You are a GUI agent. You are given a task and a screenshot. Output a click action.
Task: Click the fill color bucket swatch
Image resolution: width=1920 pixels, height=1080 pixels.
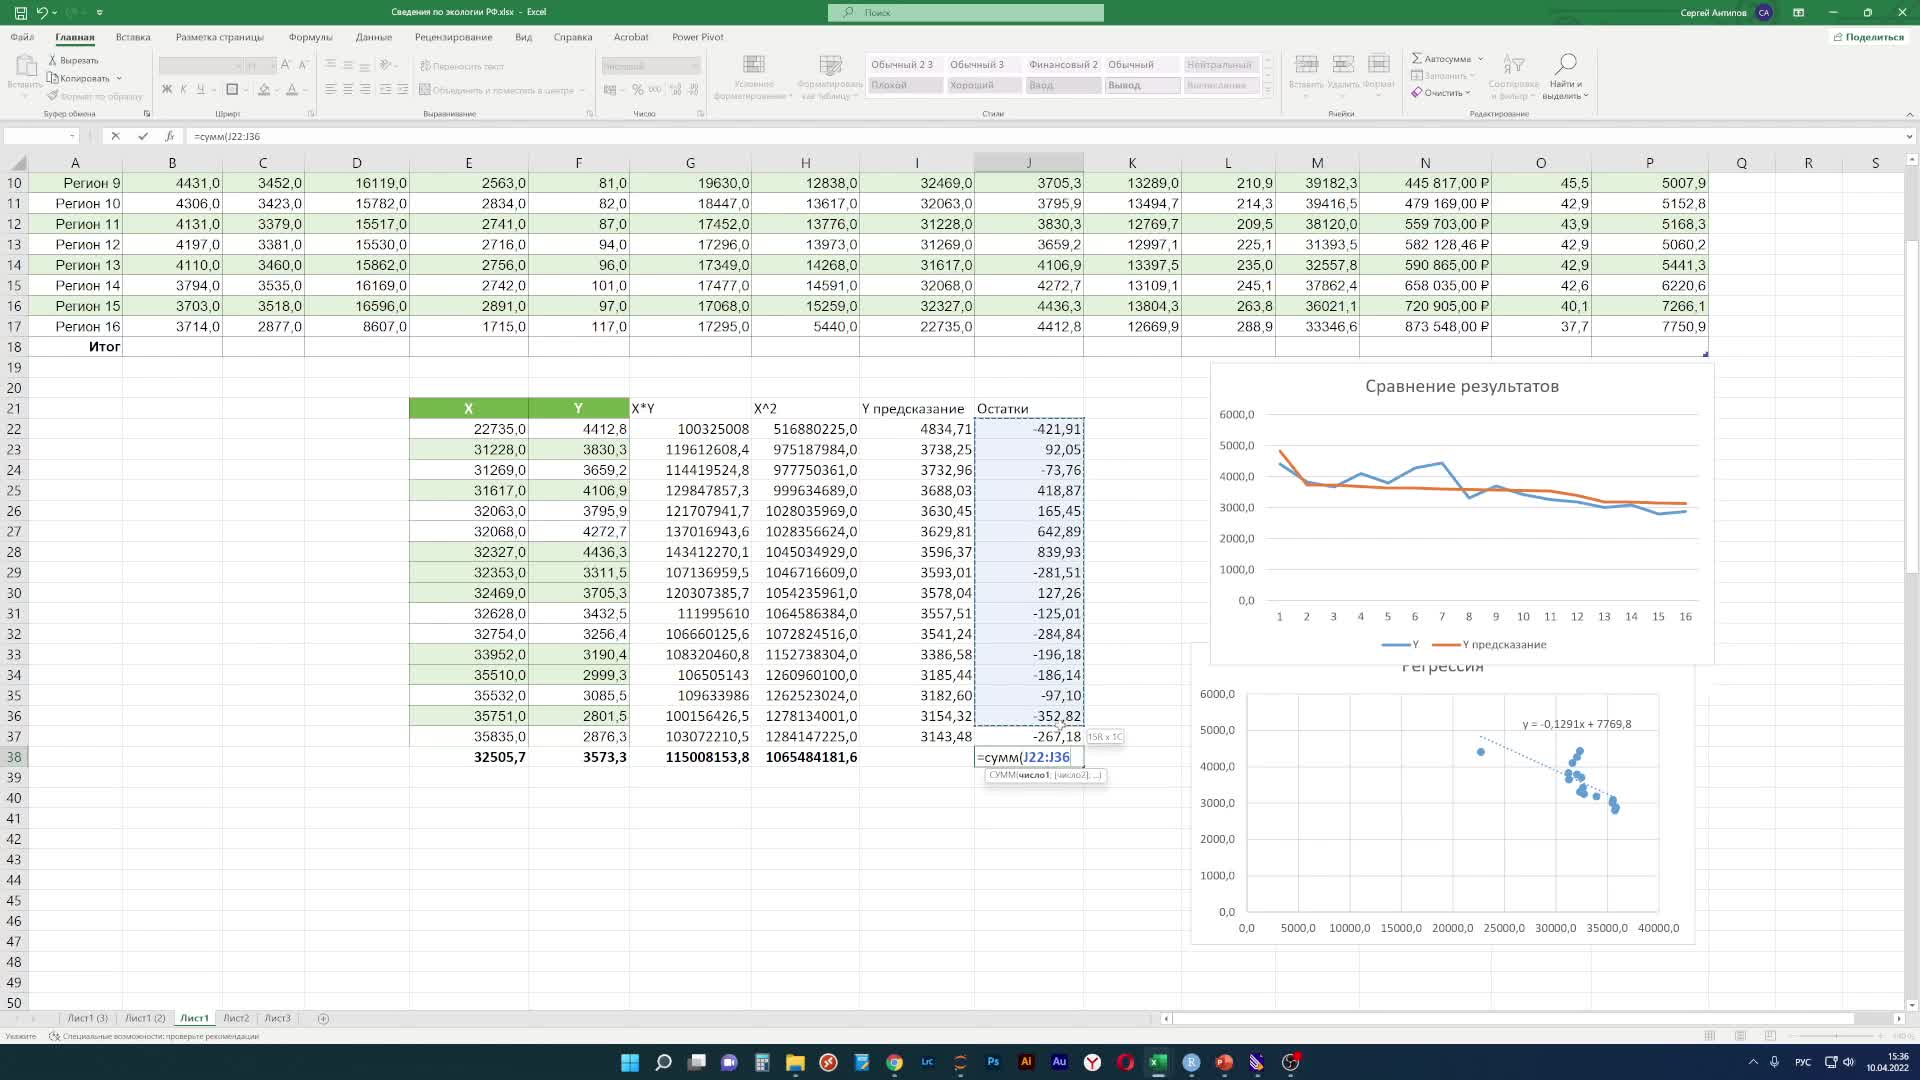[x=264, y=90]
